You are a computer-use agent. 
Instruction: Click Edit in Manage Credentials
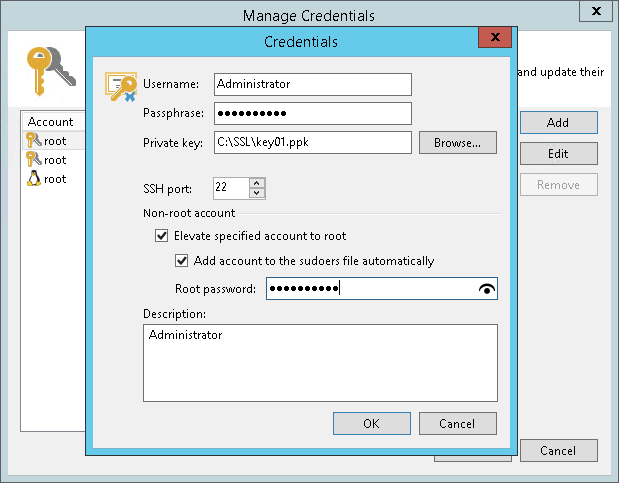point(558,154)
